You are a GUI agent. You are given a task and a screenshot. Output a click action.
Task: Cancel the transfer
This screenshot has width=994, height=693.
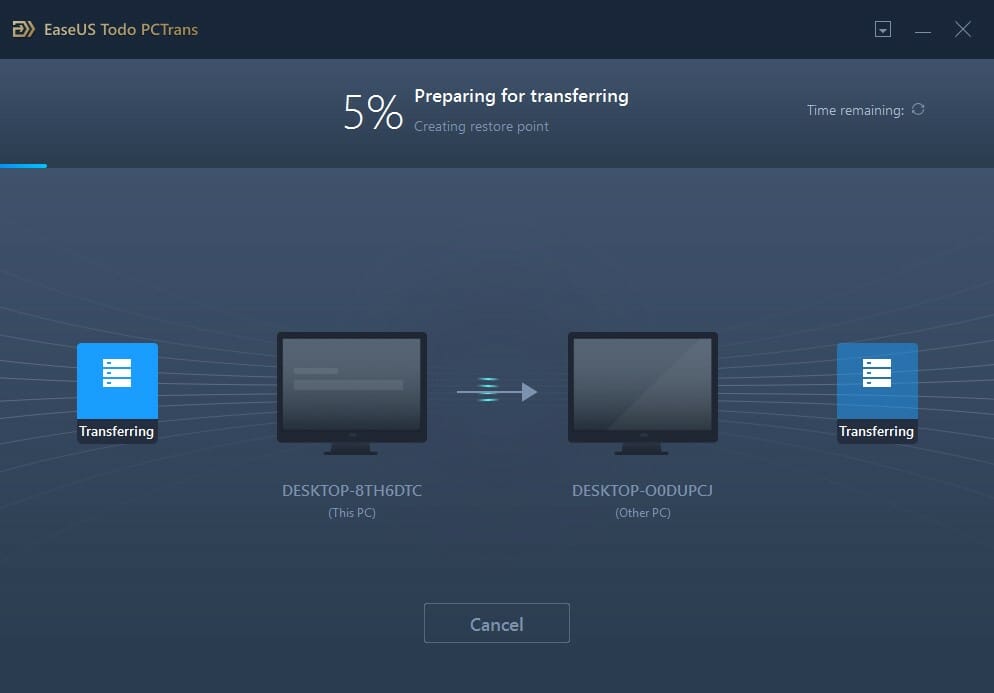point(497,623)
